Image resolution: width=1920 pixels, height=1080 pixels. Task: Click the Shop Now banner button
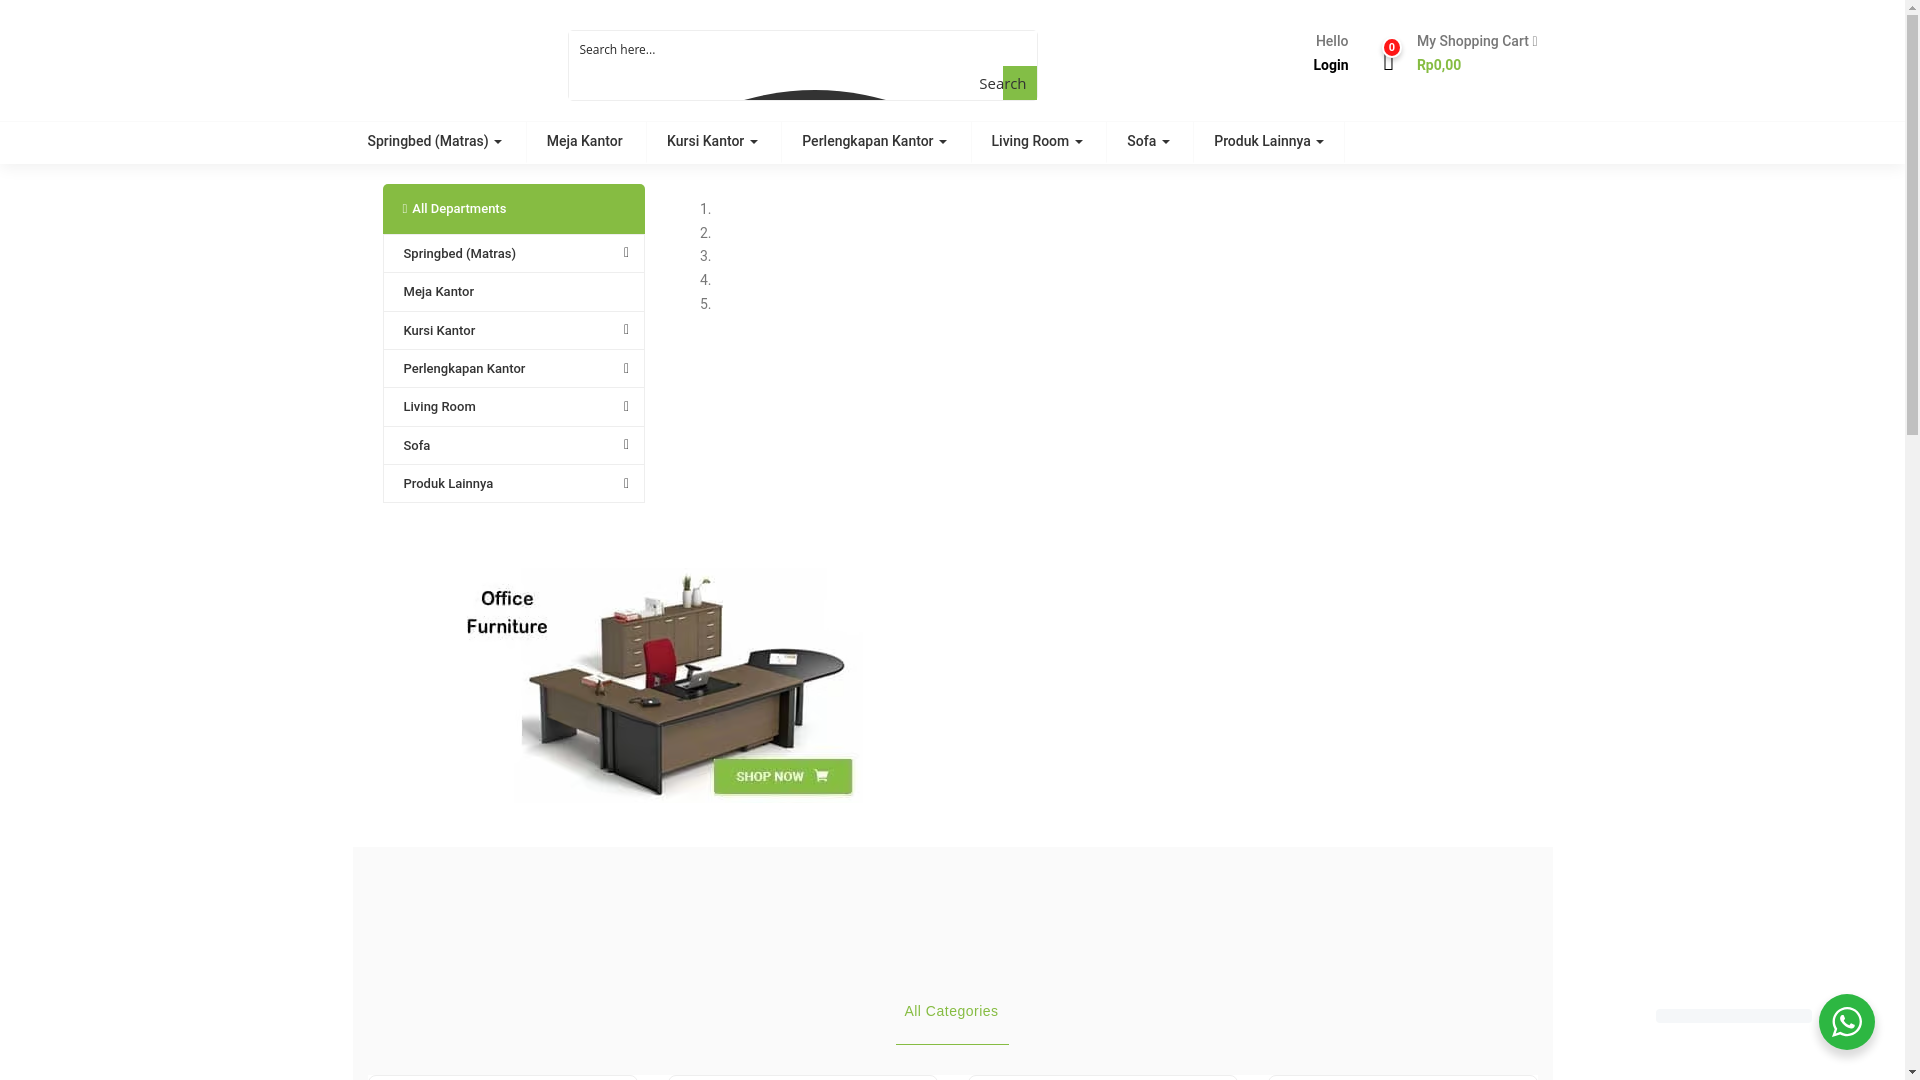tap(783, 776)
